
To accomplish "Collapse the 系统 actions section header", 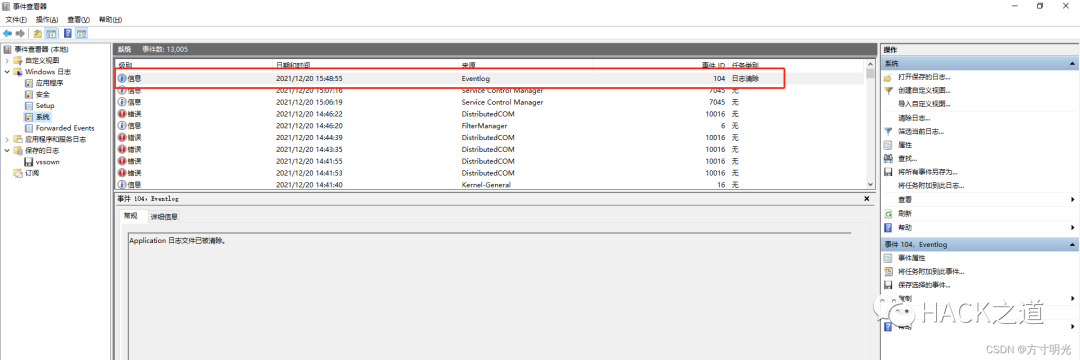I will 1072,63.
